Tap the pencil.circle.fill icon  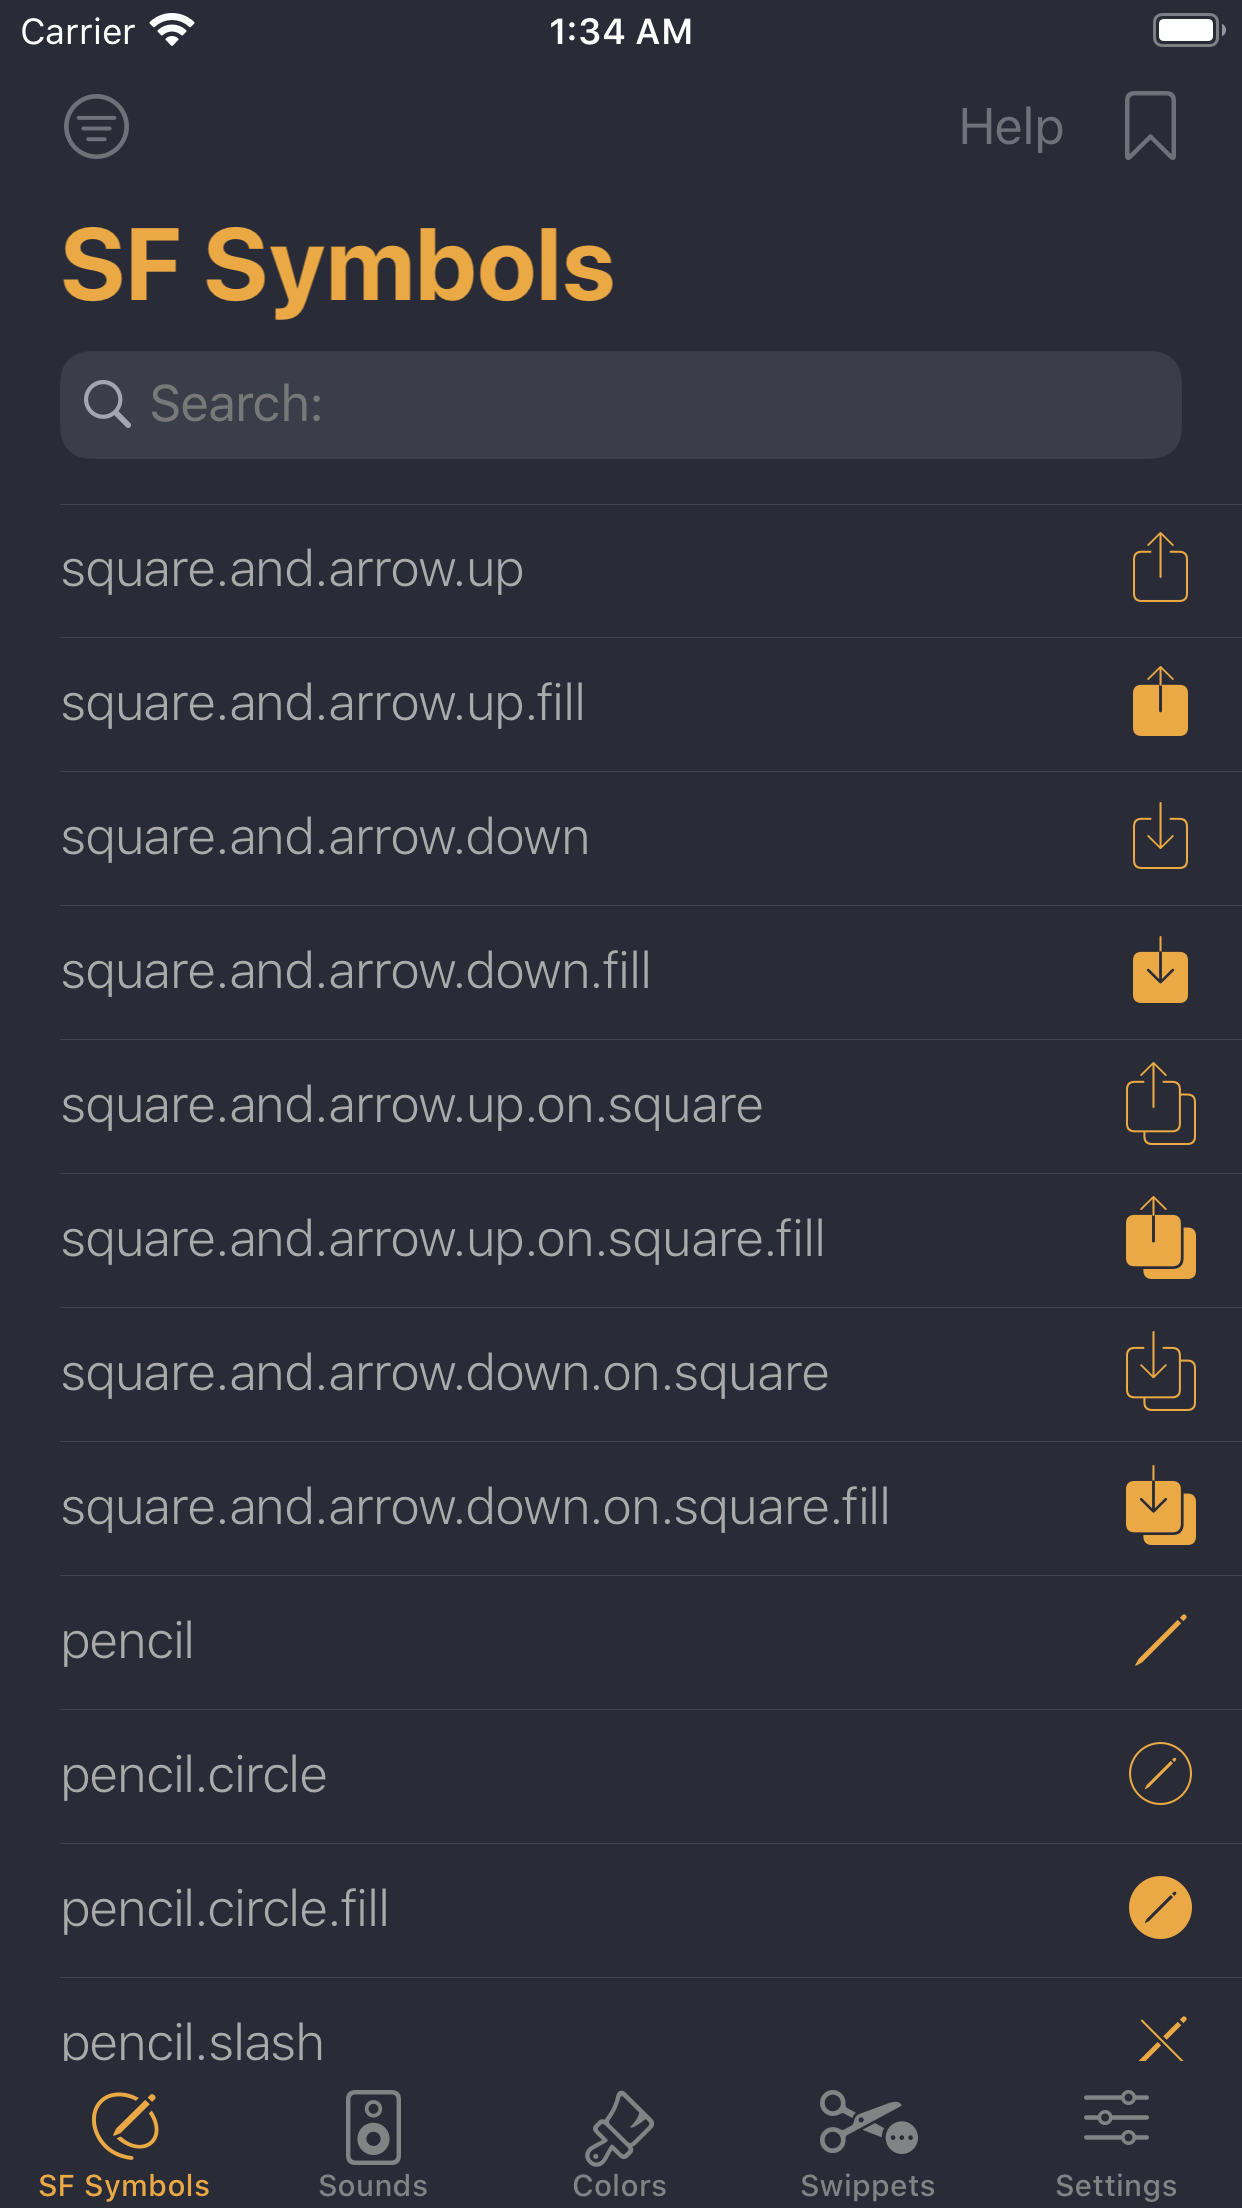click(x=1160, y=1908)
